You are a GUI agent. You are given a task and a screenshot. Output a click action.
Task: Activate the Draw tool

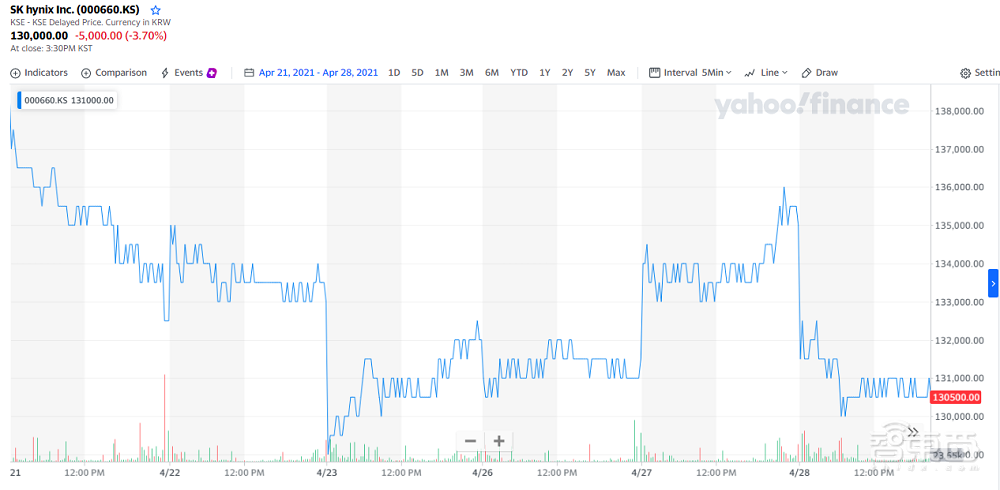(820, 73)
